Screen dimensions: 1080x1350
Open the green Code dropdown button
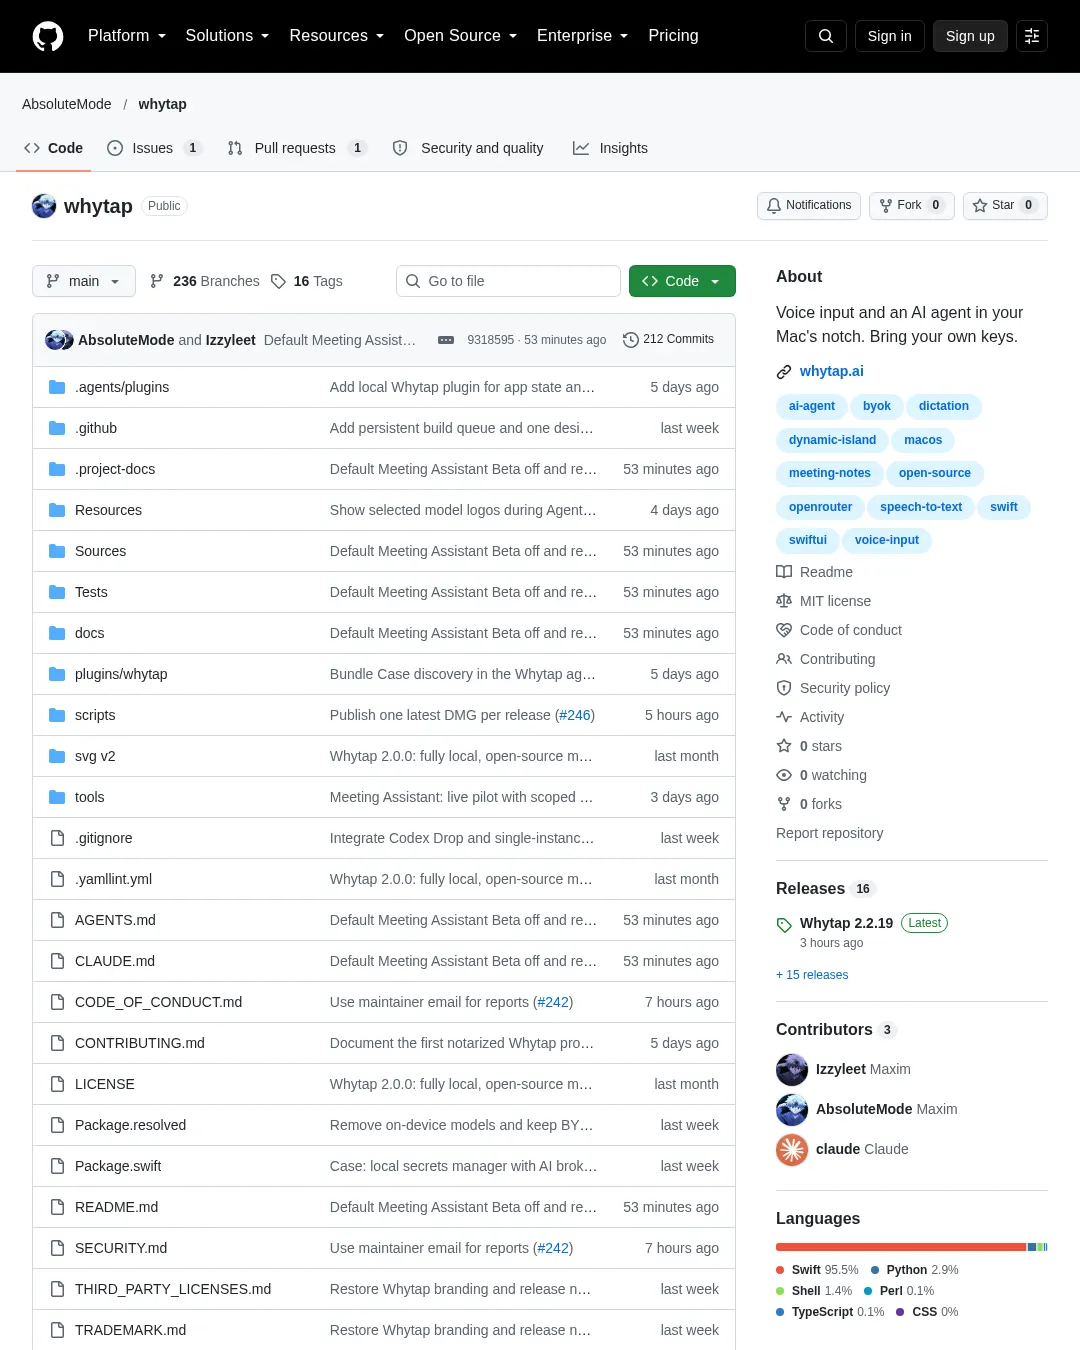[x=682, y=281]
